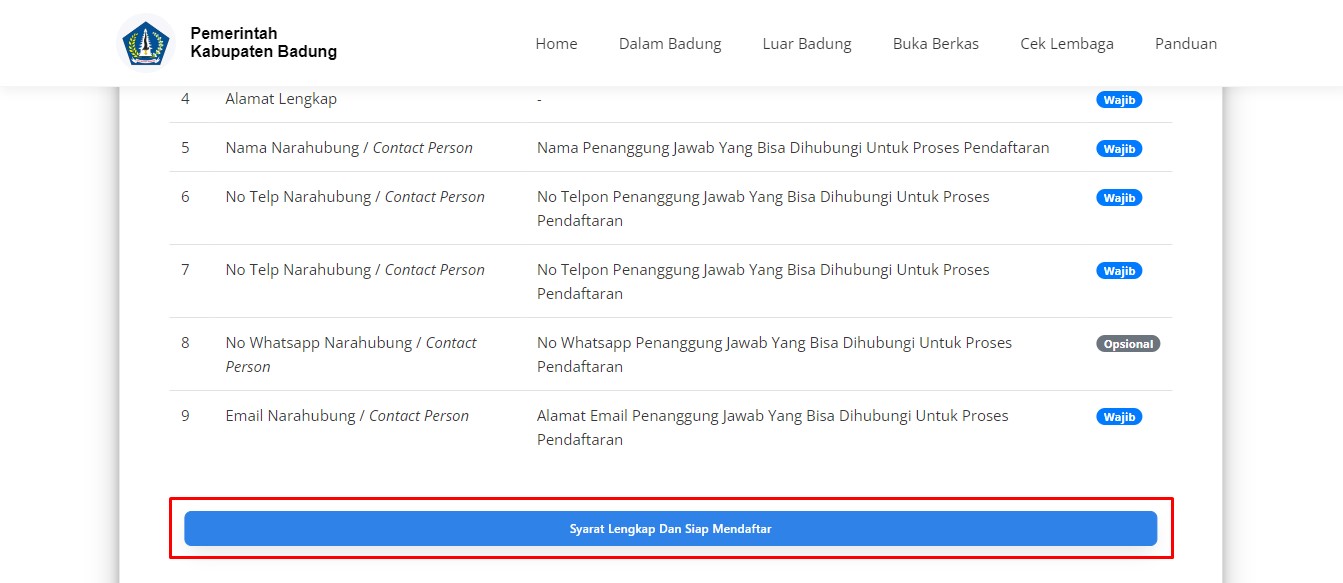
Task: Click the Opsional badge for No Whatsapp
Action: (x=1127, y=344)
